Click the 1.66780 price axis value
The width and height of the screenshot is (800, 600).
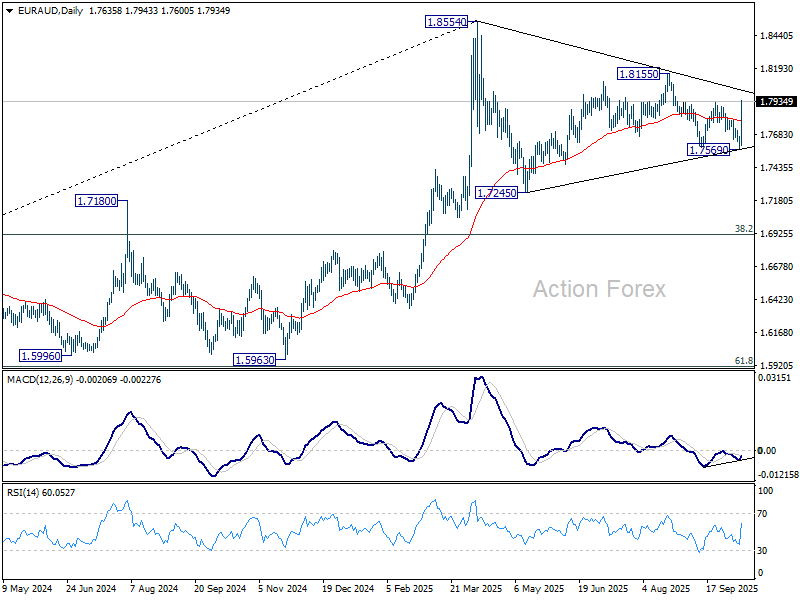[777, 266]
